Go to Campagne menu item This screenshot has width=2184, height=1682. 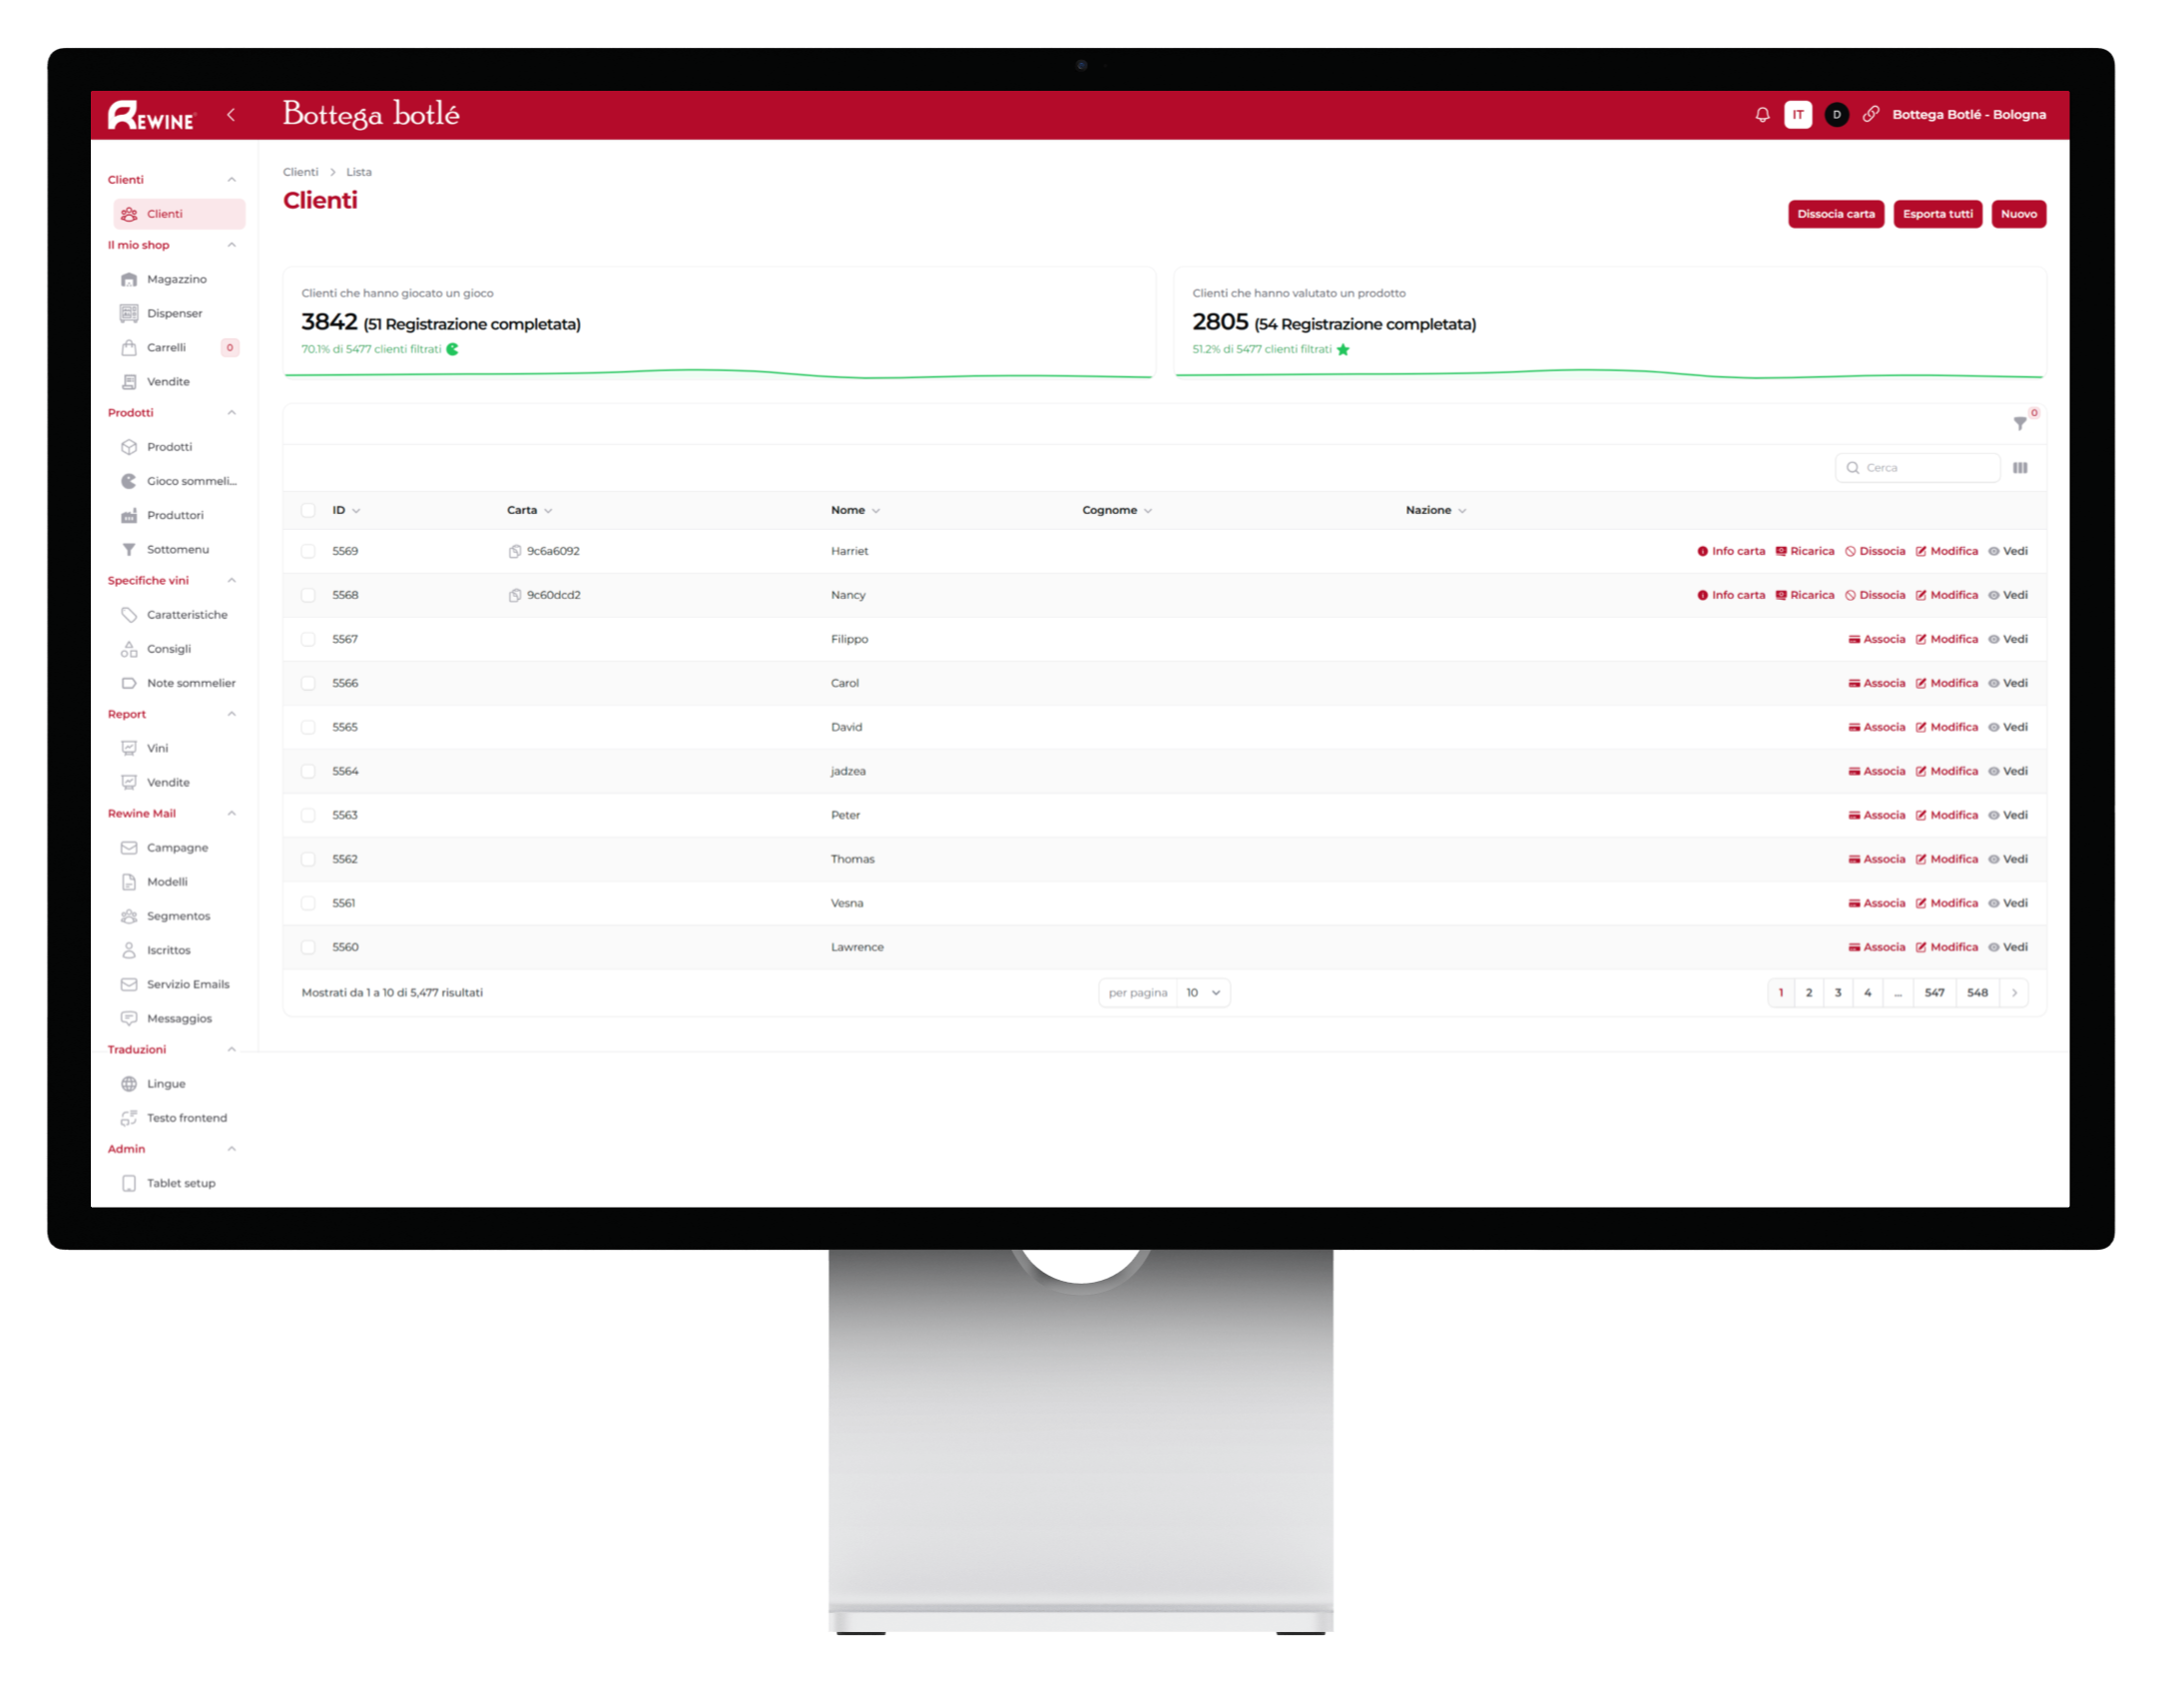pos(177,848)
